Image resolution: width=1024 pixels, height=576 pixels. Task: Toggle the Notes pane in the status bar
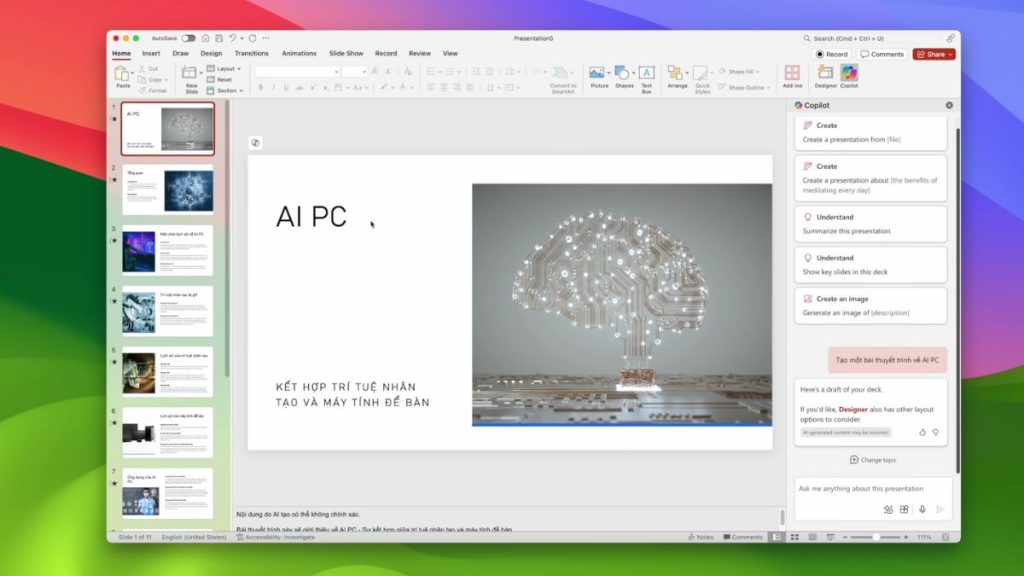pyautogui.click(x=700, y=537)
